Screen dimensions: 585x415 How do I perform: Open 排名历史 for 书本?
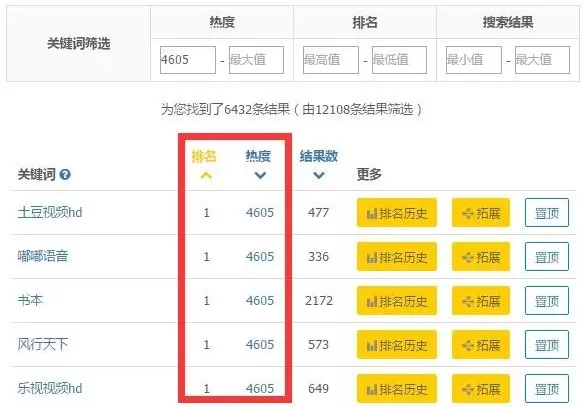pos(397,301)
